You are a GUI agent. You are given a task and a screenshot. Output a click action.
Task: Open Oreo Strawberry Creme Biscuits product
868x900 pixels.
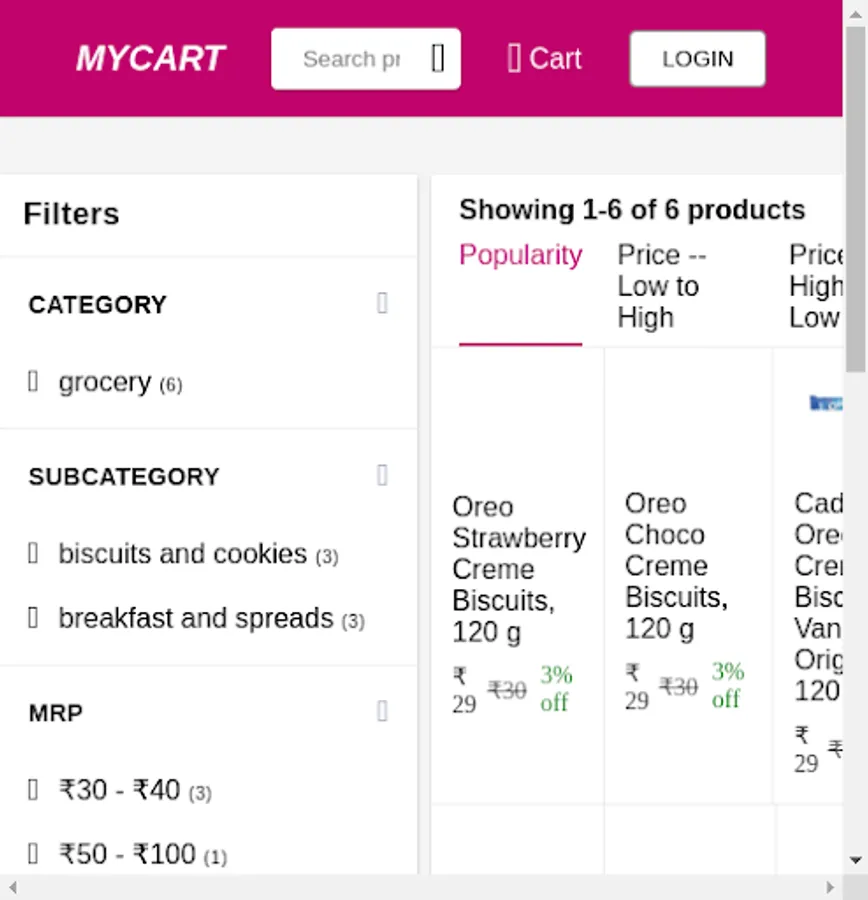click(517, 568)
